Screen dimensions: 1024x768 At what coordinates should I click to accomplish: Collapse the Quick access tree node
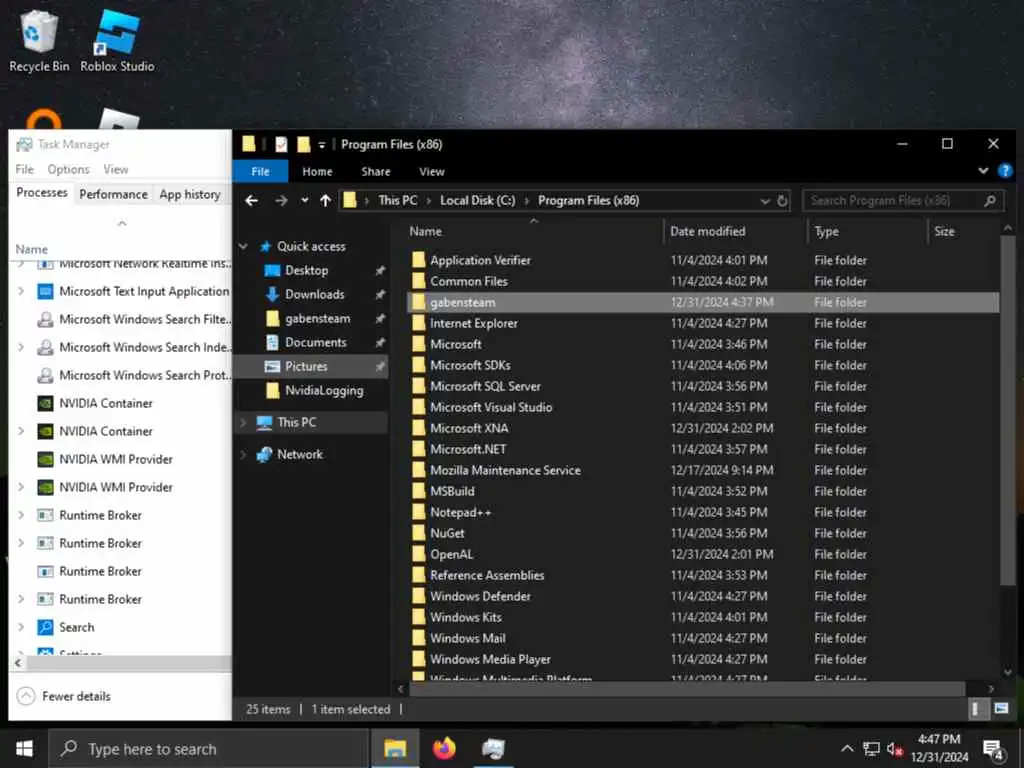click(x=243, y=246)
